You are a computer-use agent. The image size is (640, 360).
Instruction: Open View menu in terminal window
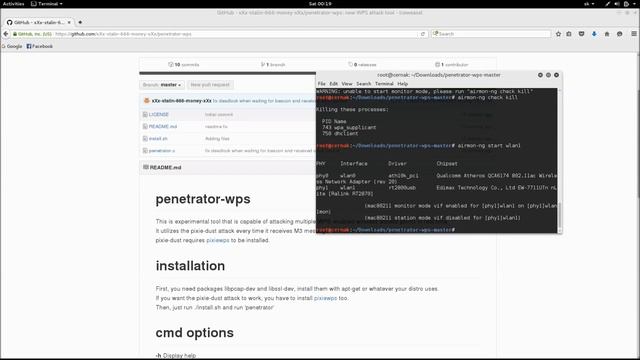coord(347,84)
